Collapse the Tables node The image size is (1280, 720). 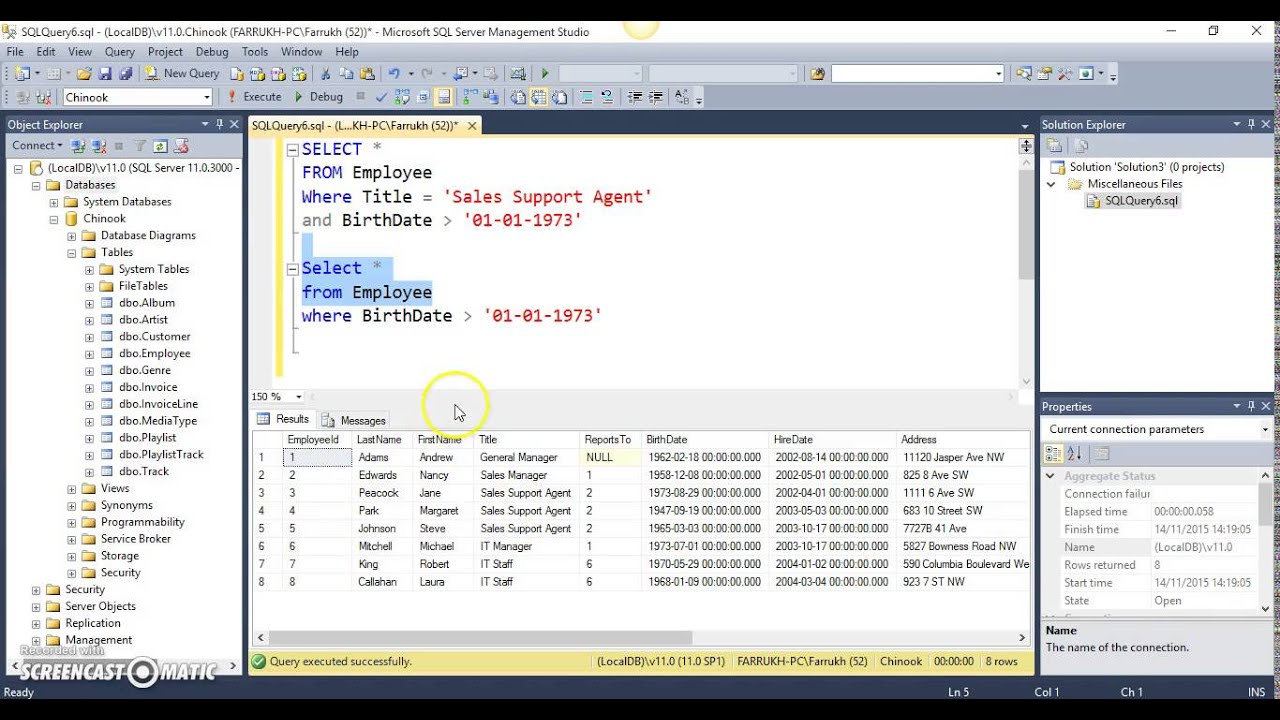(x=72, y=253)
